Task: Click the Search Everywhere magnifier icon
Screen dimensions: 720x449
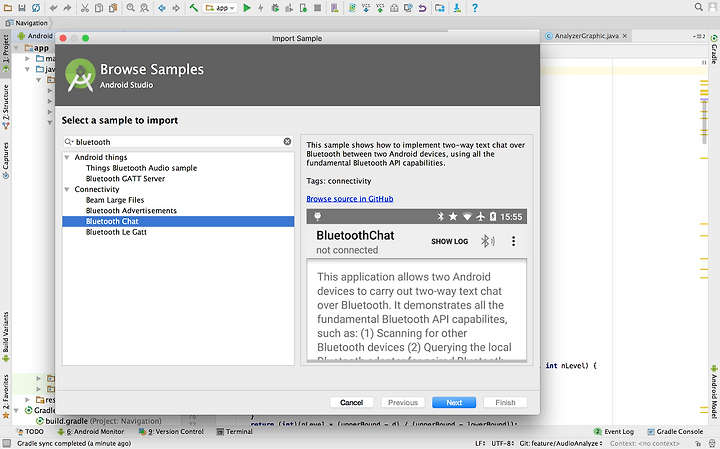Action: [698, 7]
